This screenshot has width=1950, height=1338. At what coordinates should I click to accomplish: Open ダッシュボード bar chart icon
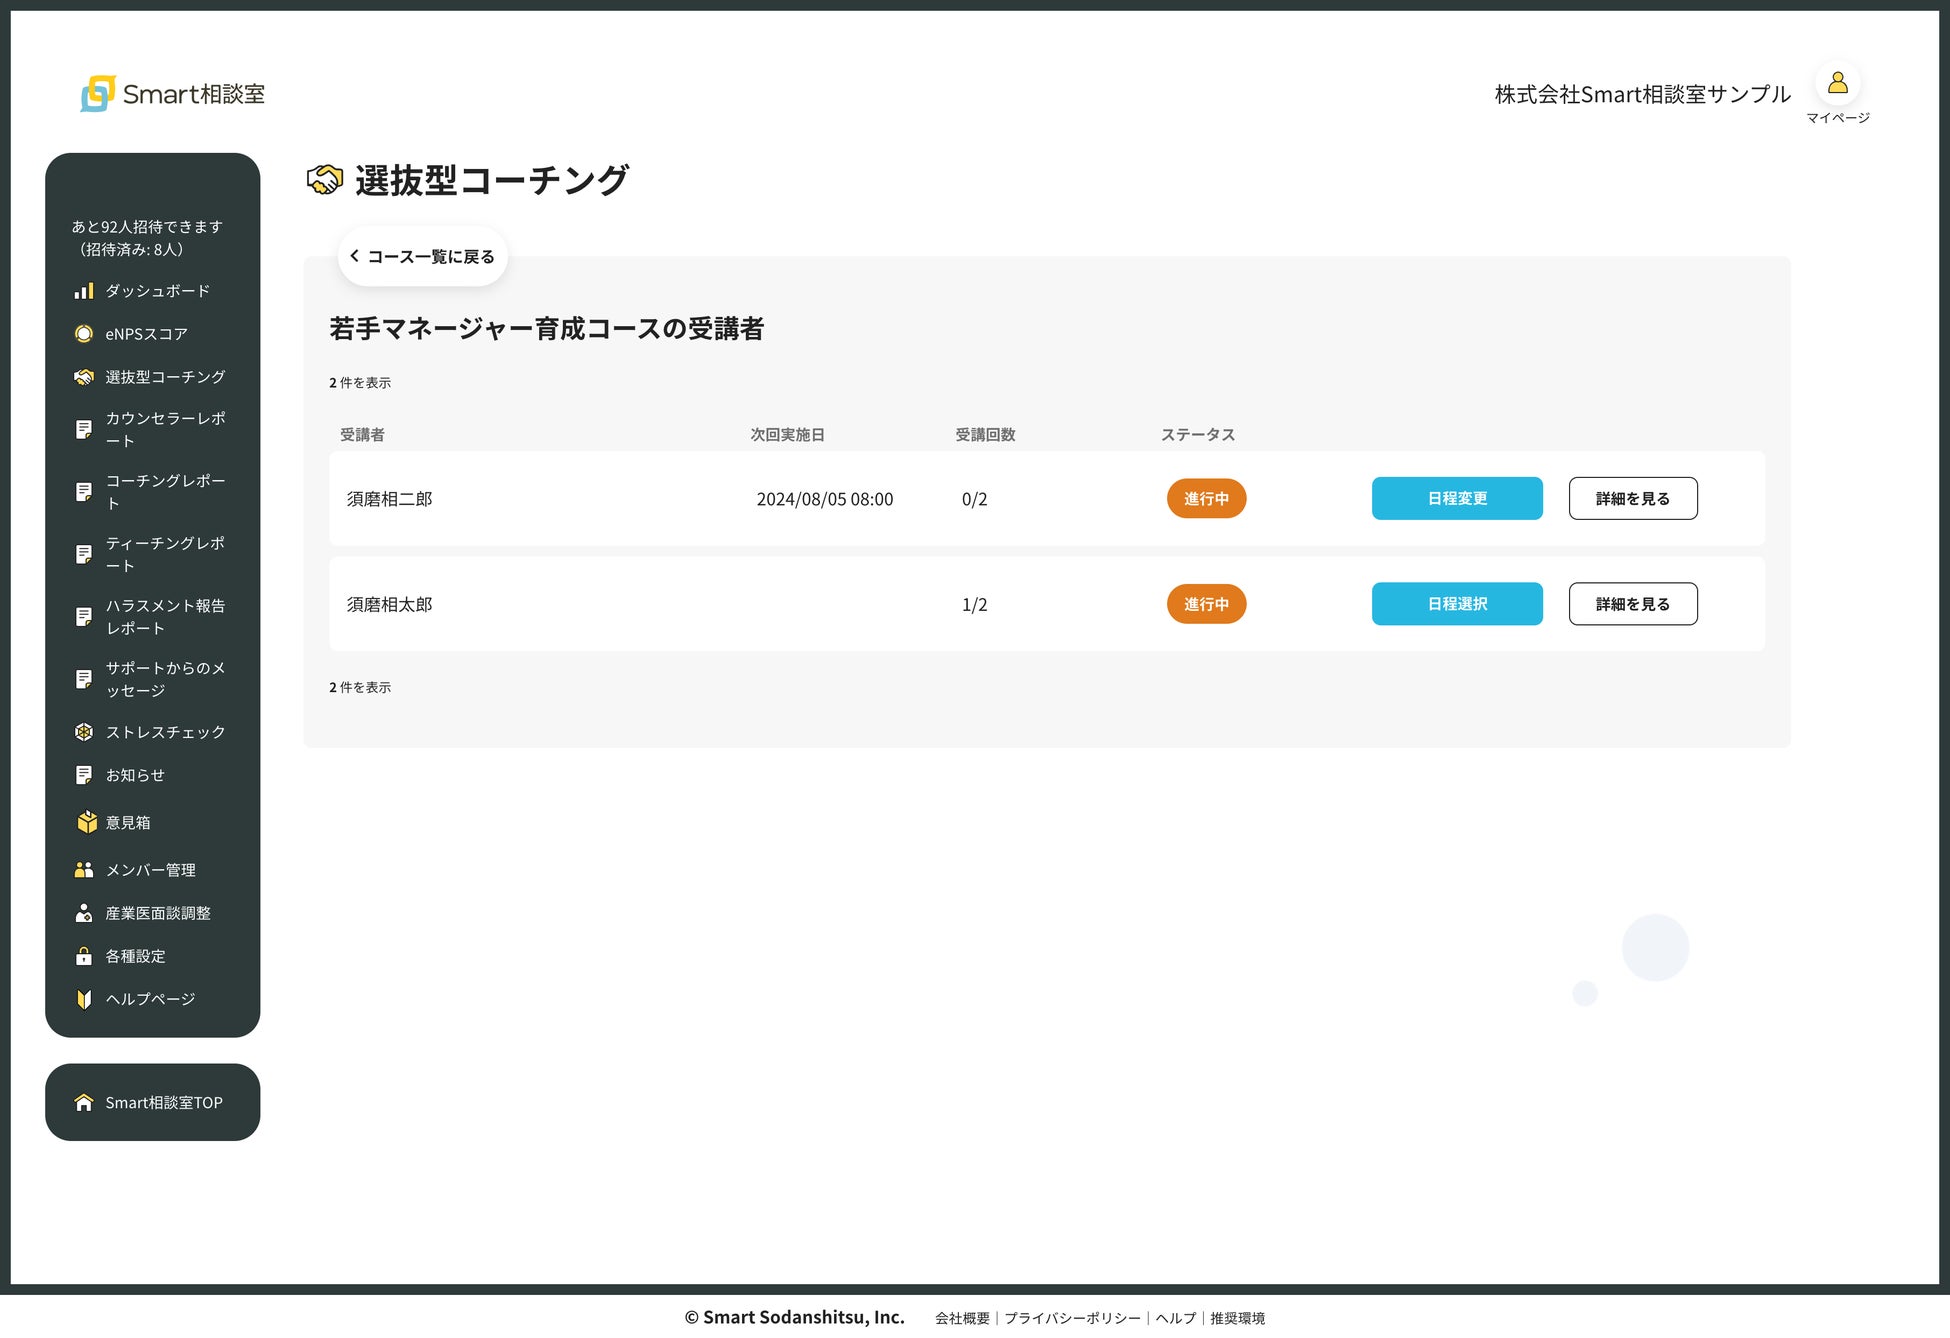pyautogui.click(x=84, y=291)
